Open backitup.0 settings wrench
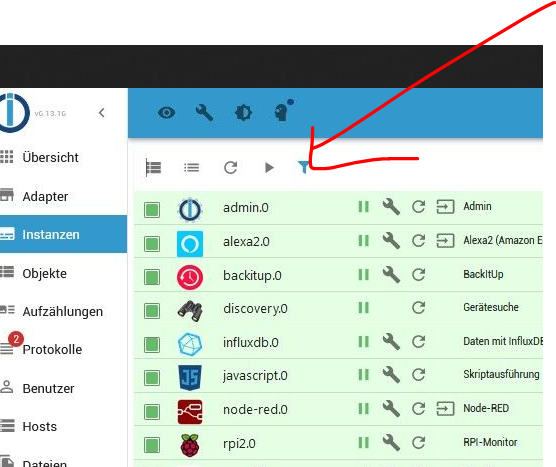Image resolution: width=556 pixels, height=467 pixels. point(391,274)
